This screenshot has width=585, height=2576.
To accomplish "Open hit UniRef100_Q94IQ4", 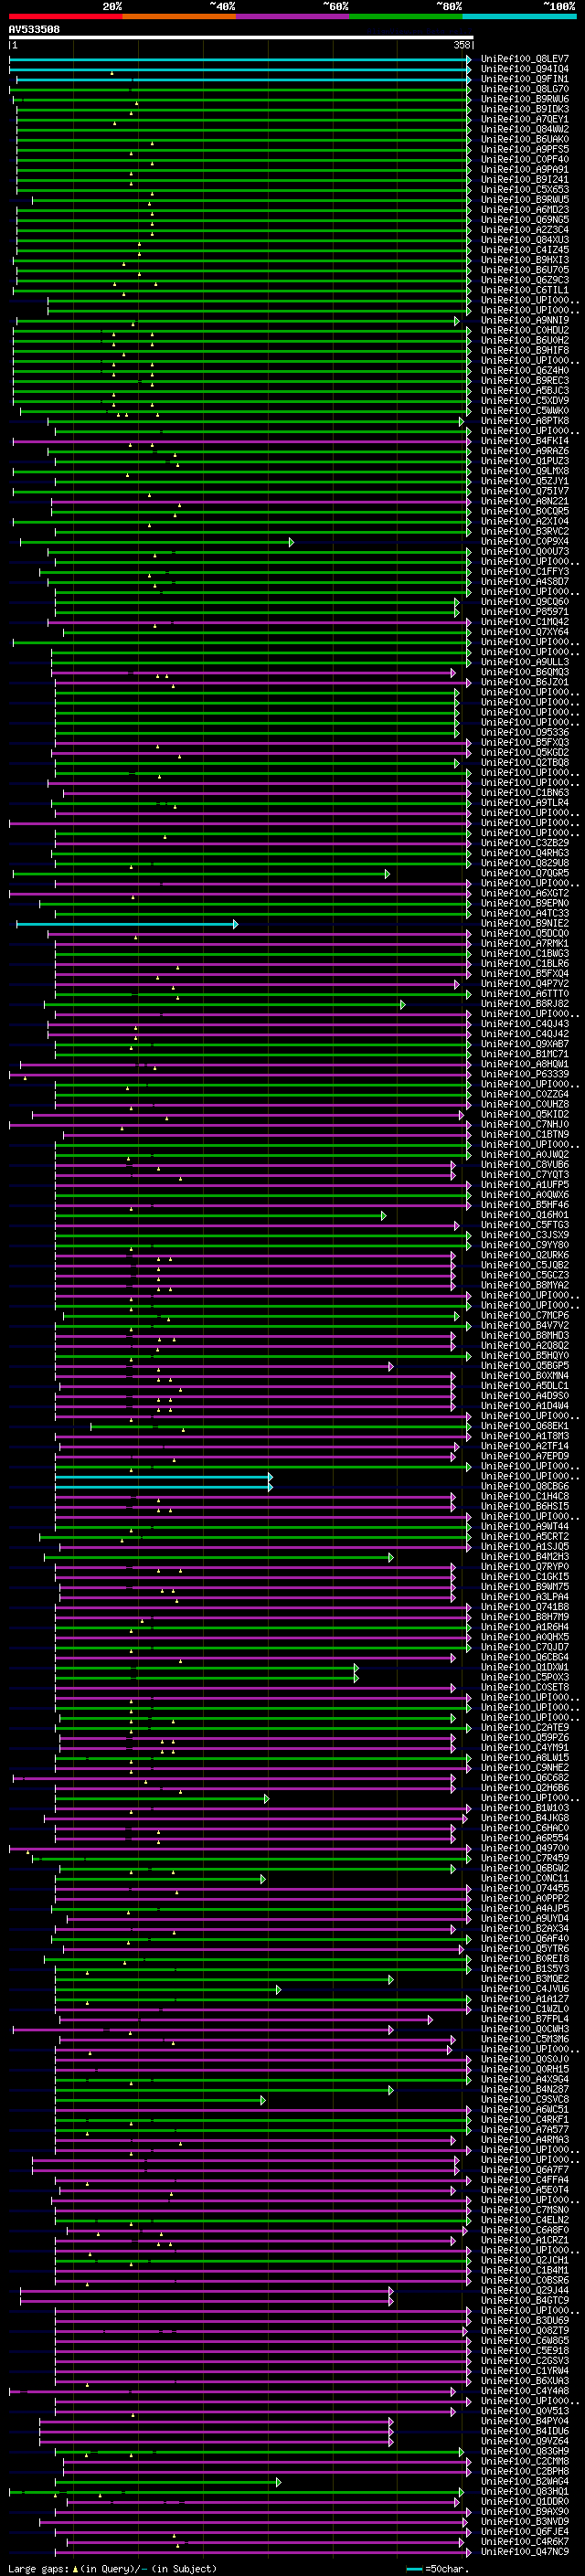I will 524,69.
